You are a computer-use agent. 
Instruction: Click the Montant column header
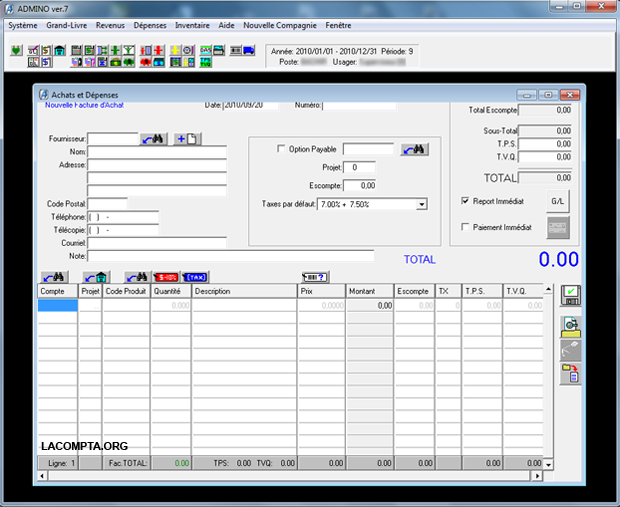[x=369, y=291]
